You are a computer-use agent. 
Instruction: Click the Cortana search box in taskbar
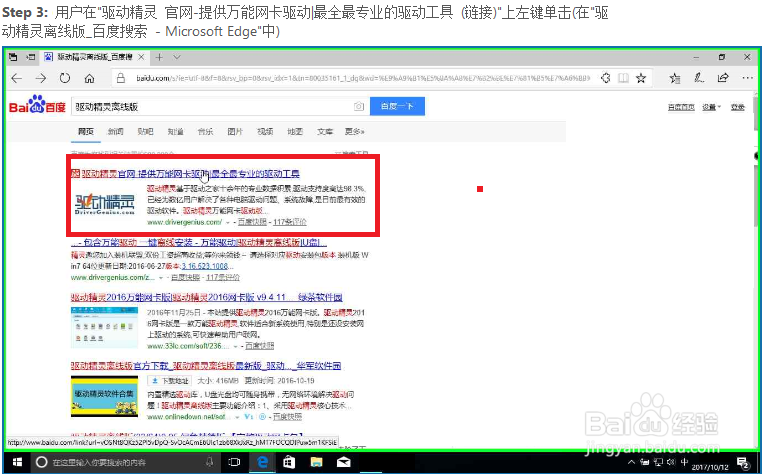coord(126,462)
